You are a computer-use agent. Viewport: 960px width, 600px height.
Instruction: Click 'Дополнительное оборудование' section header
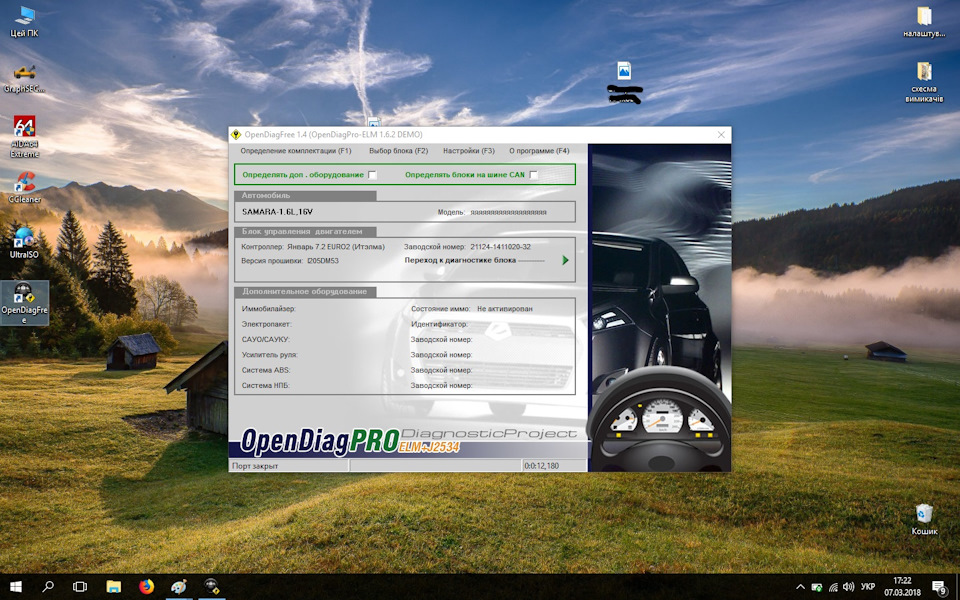(x=304, y=291)
